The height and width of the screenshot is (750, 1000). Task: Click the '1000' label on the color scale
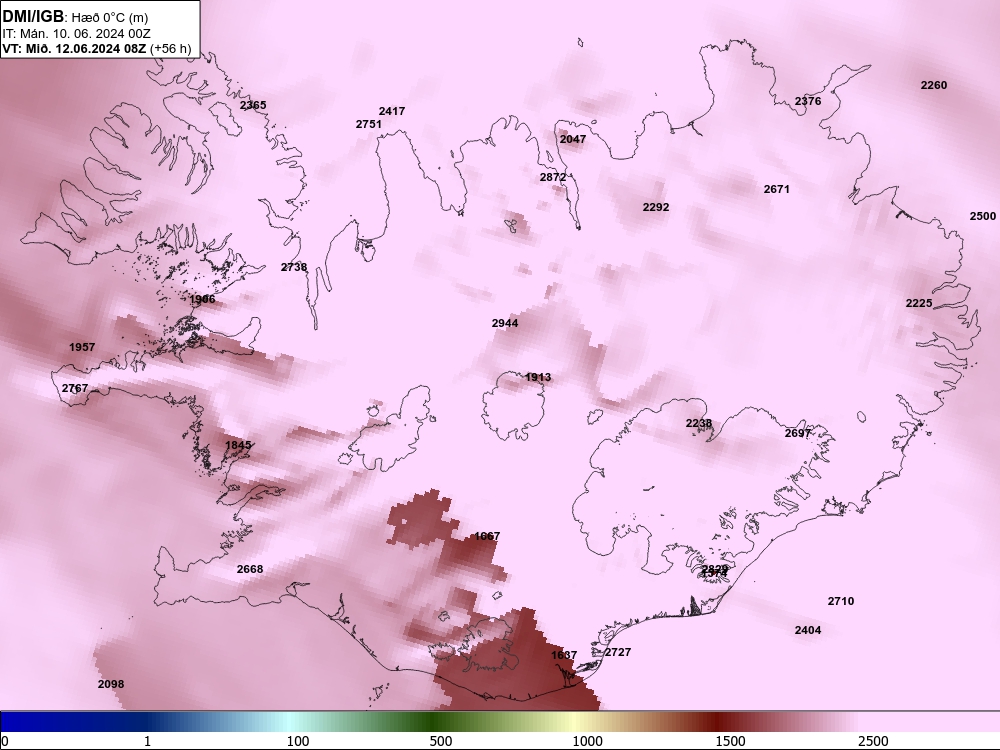click(587, 741)
